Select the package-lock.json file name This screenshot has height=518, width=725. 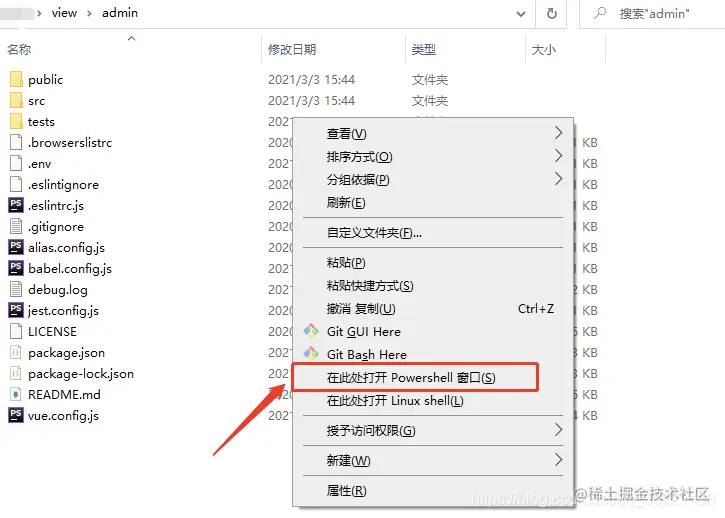81,374
